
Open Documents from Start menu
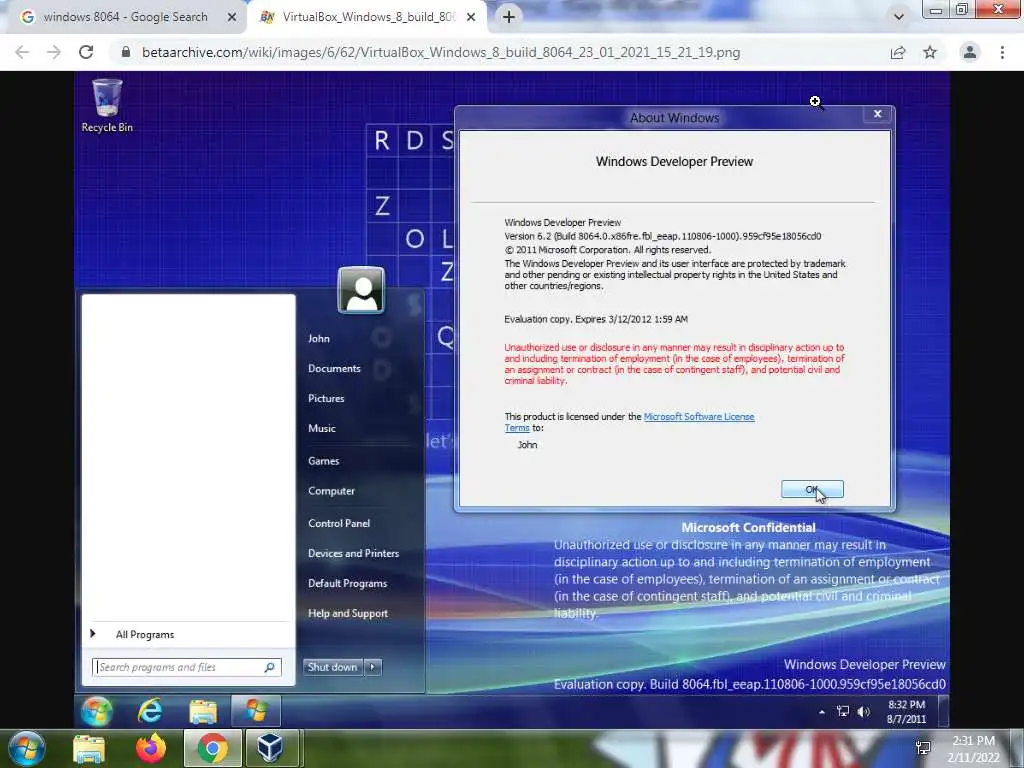[x=334, y=368]
